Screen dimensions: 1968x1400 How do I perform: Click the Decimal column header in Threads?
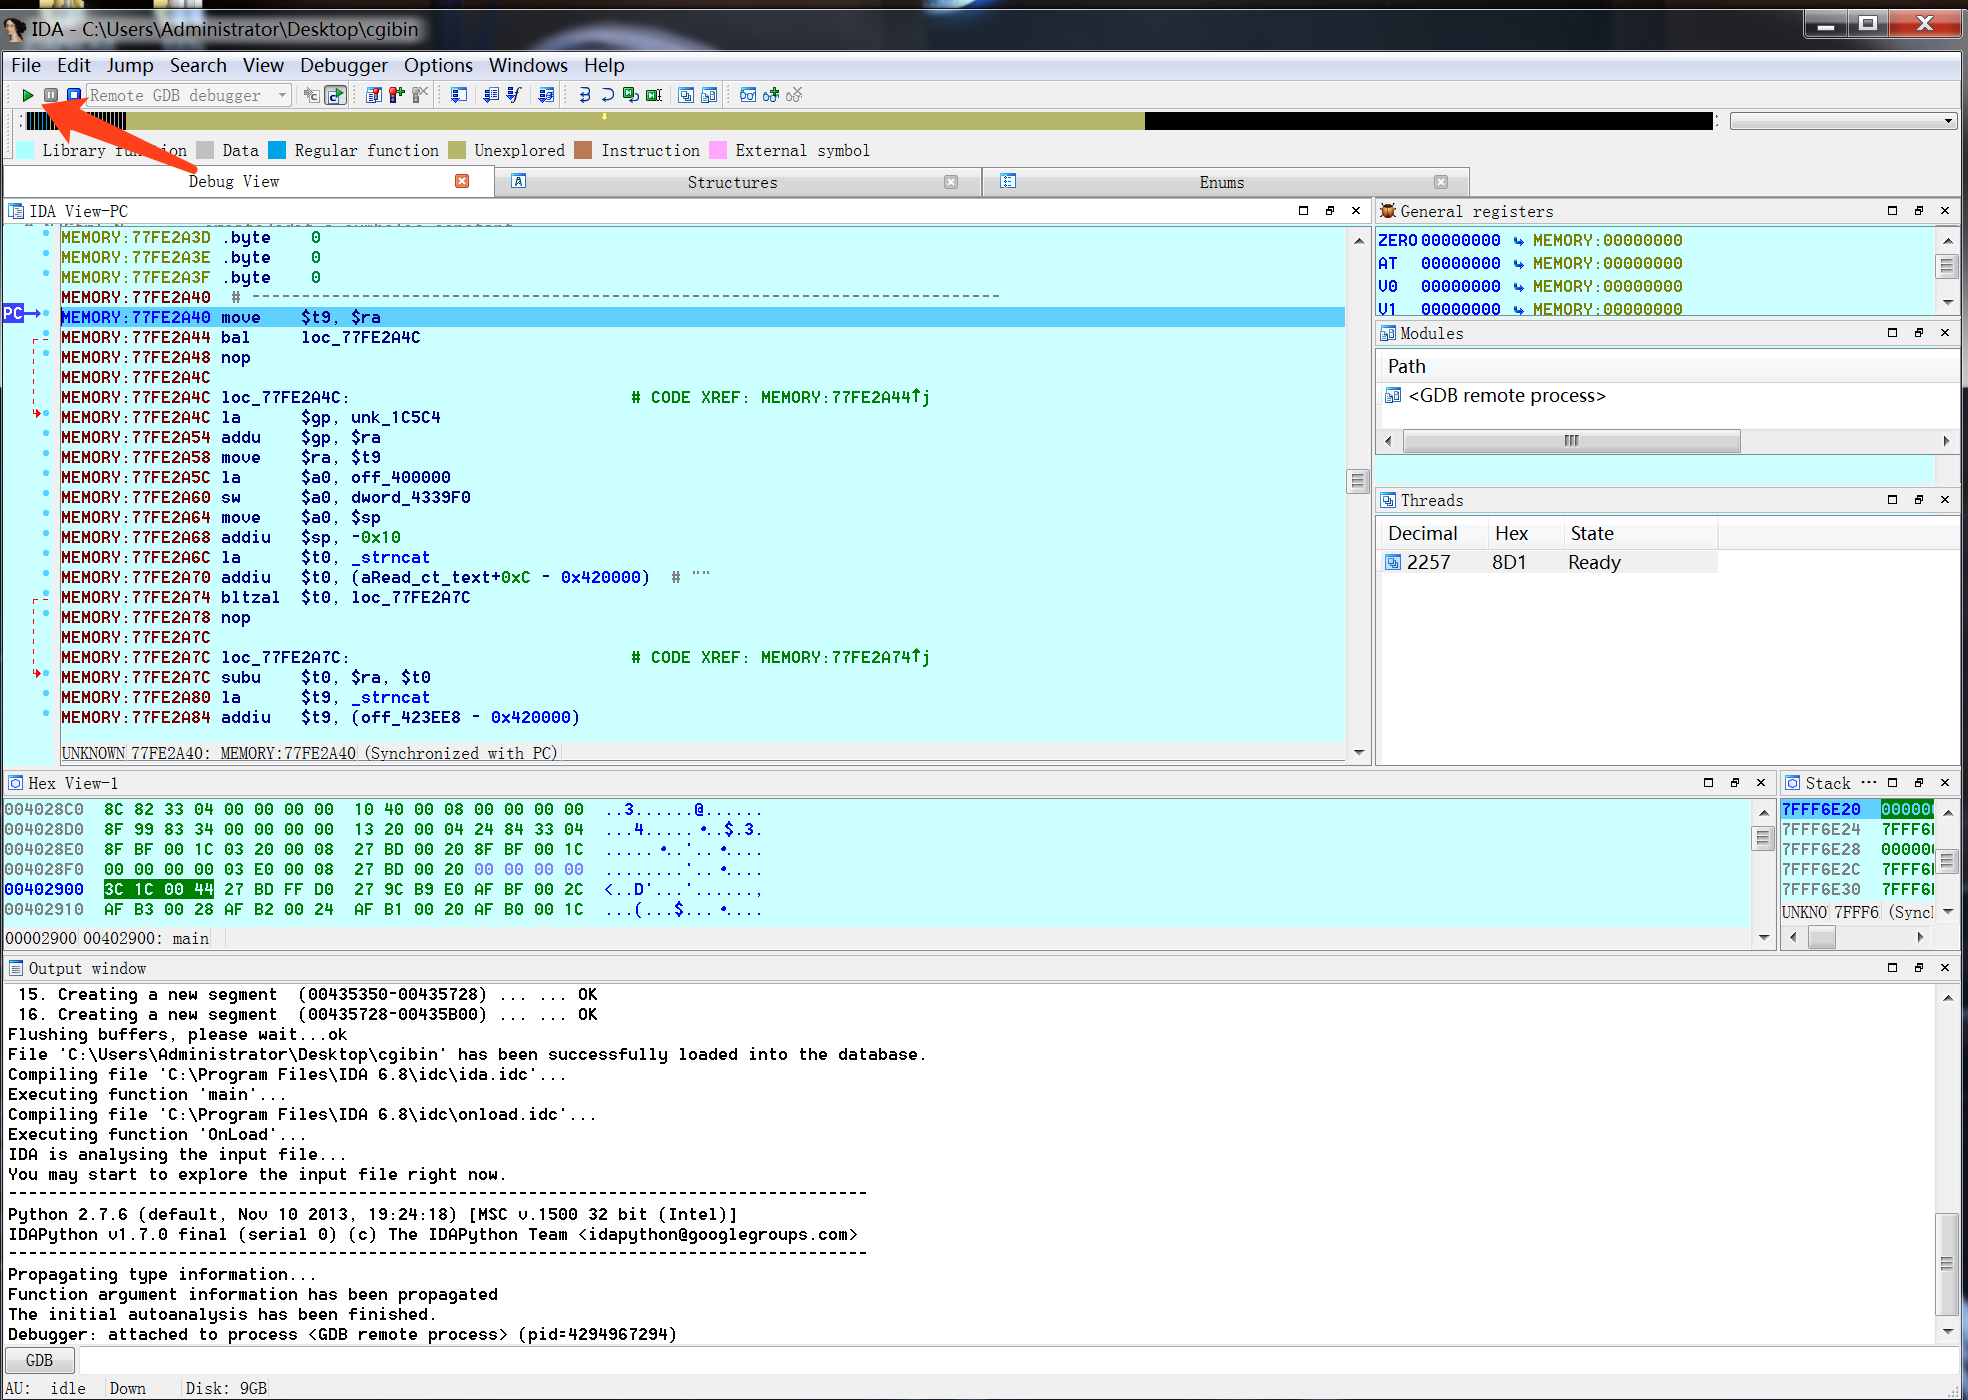1423,533
